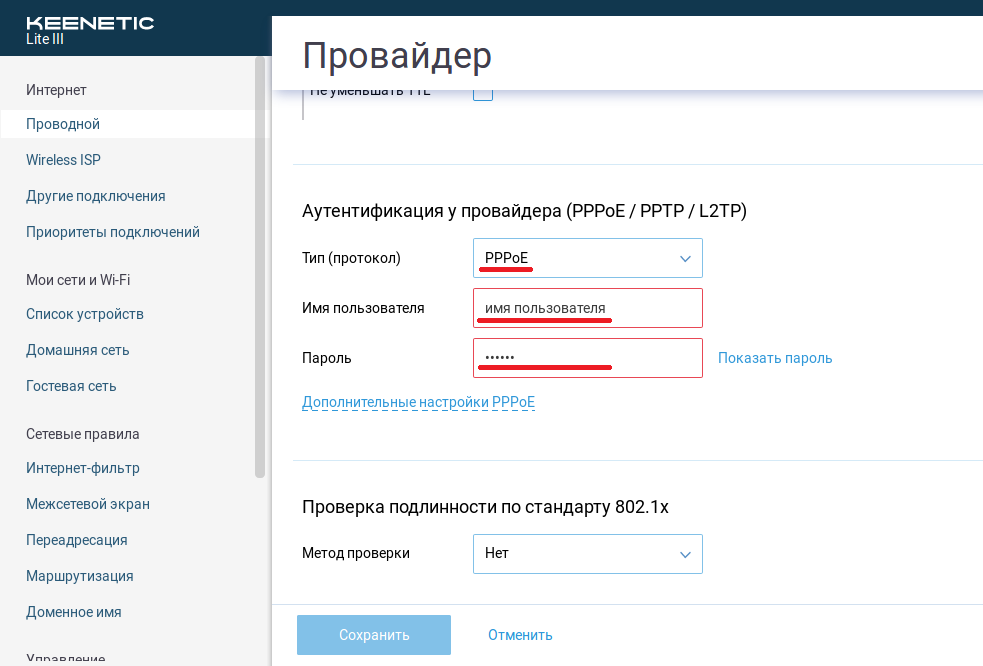
Task: Open the Тип (протокол) PPPoE dropdown
Action: pyautogui.click(x=587, y=258)
